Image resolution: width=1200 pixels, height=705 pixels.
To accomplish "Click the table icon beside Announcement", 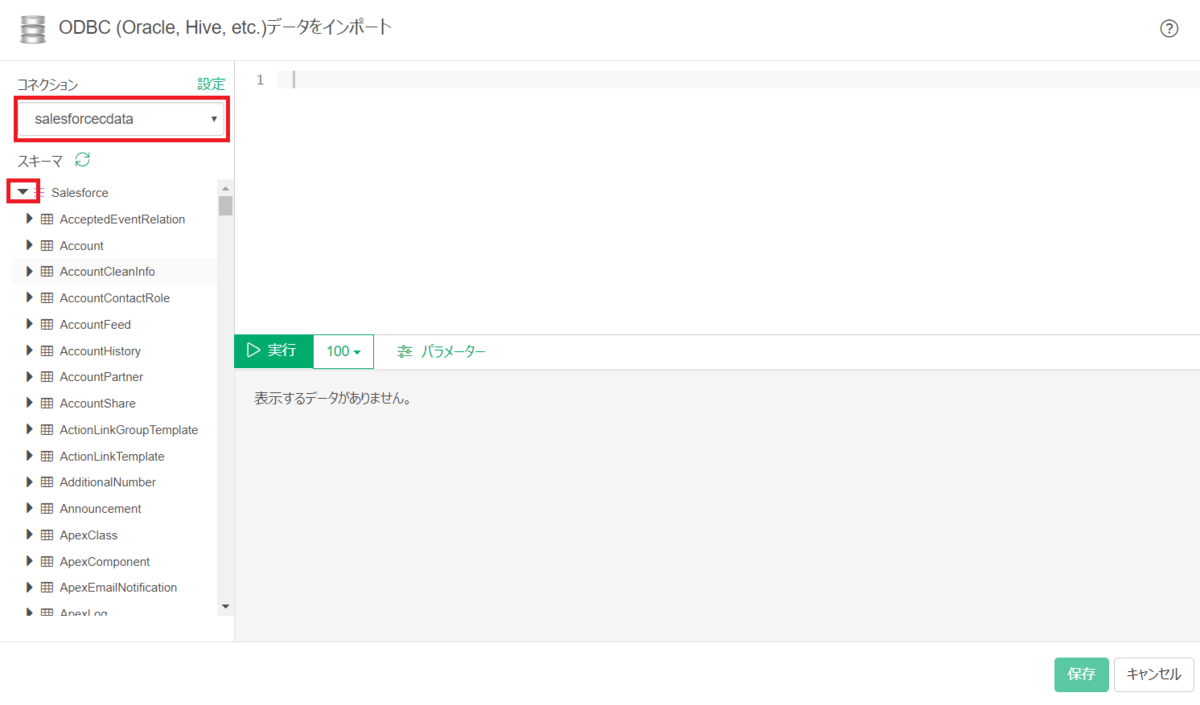I will click(x=47, y=508).
